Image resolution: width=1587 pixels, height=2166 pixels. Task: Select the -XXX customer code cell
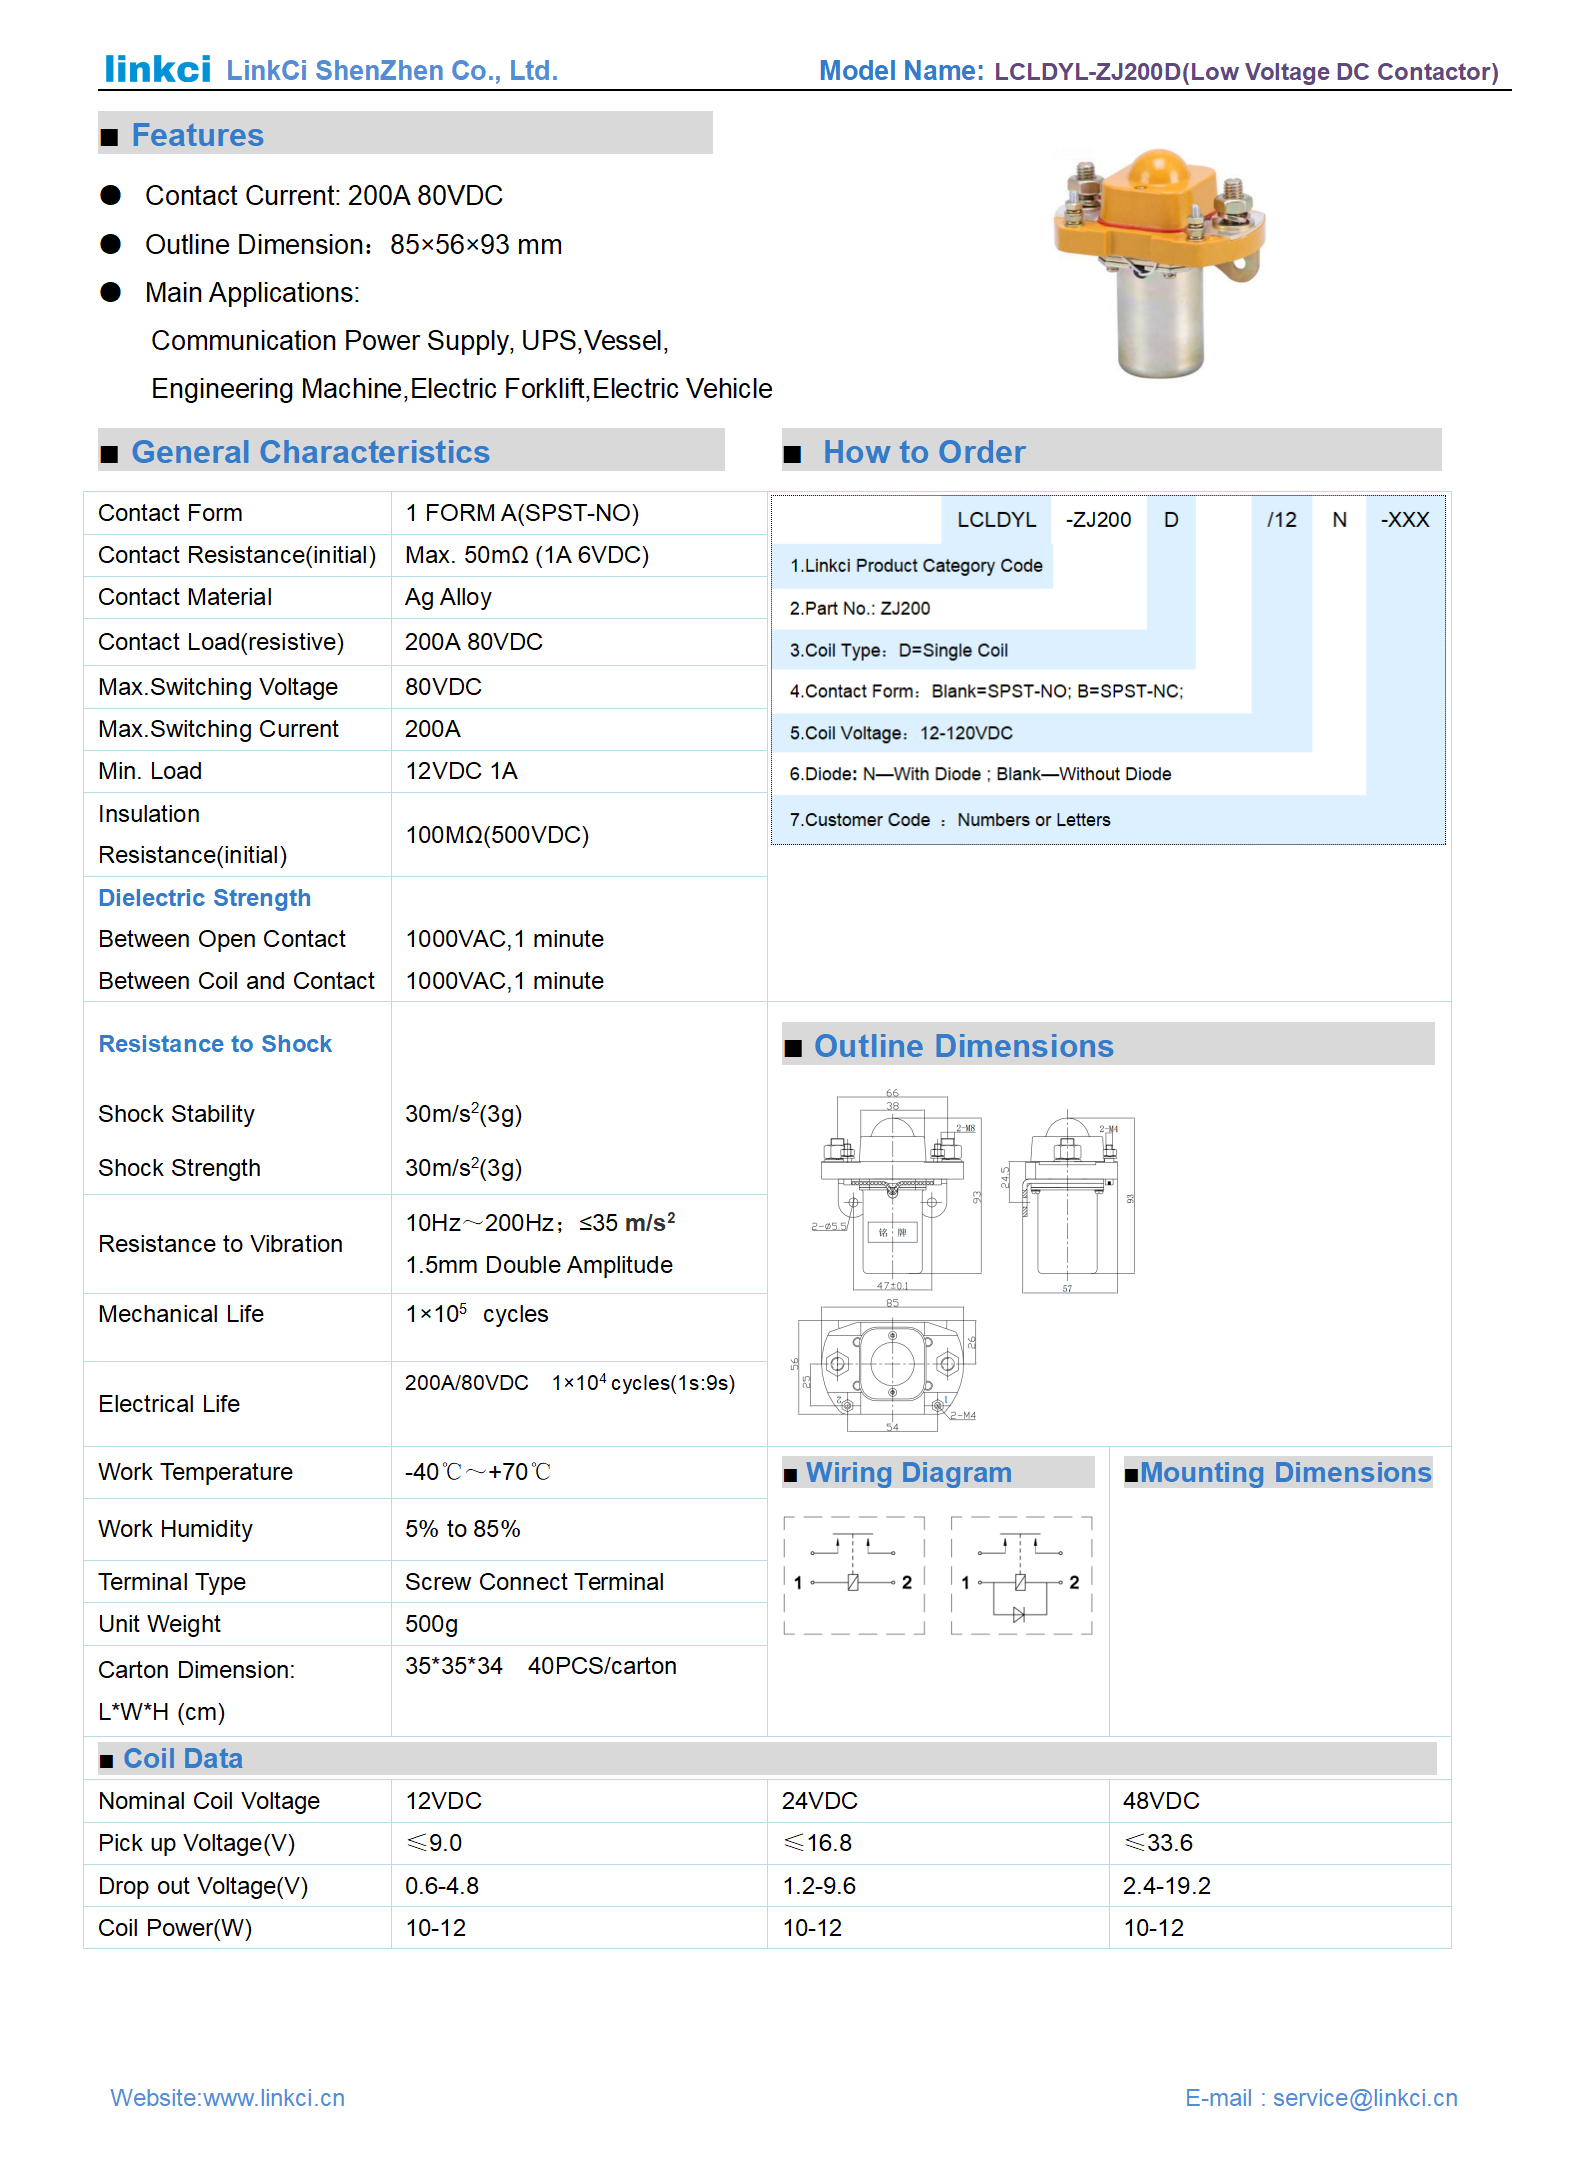tap(1404, 519)
